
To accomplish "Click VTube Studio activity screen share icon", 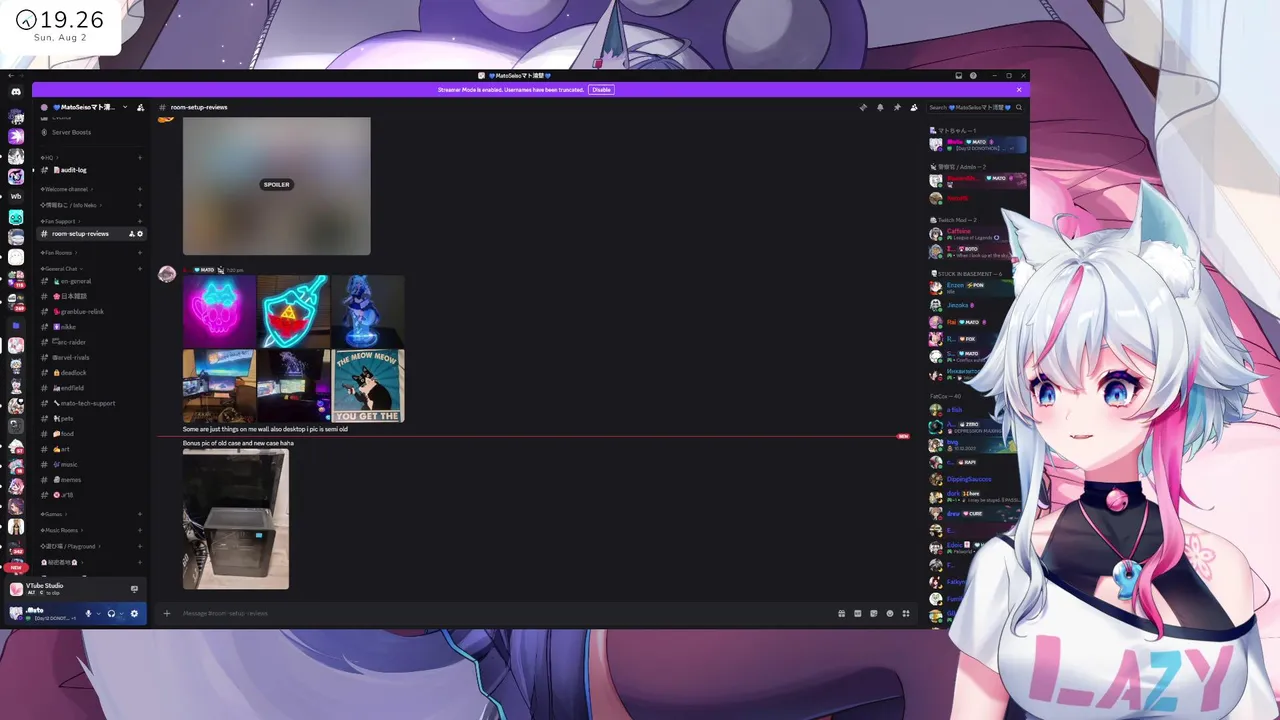I will [134, 589].
